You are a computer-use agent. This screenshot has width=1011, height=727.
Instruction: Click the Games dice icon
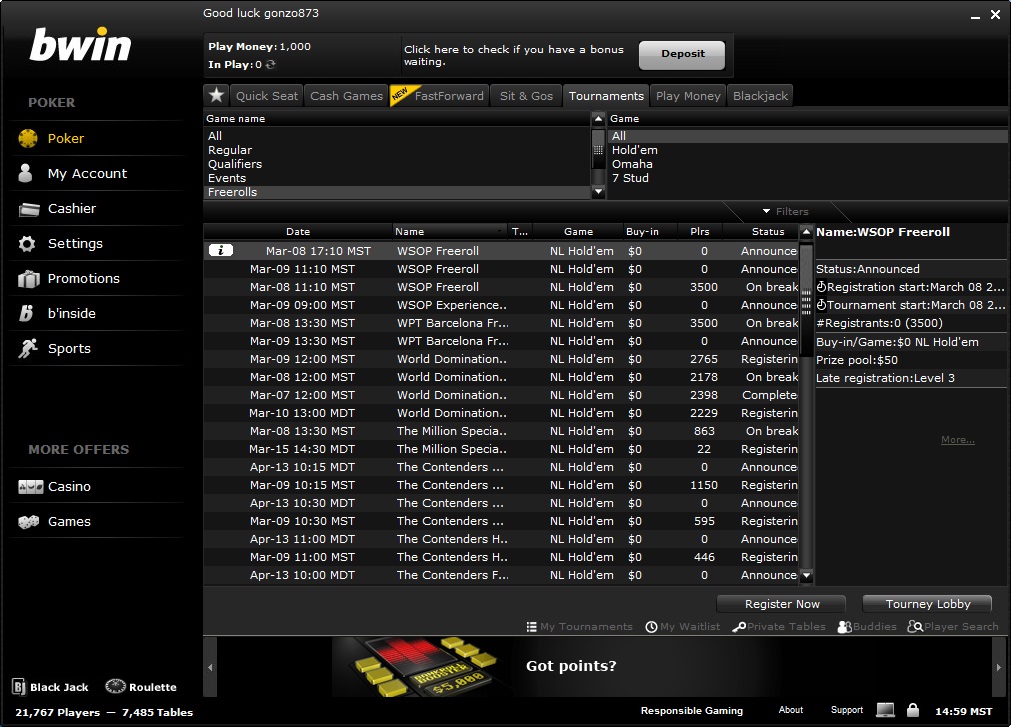click(29, 521)
